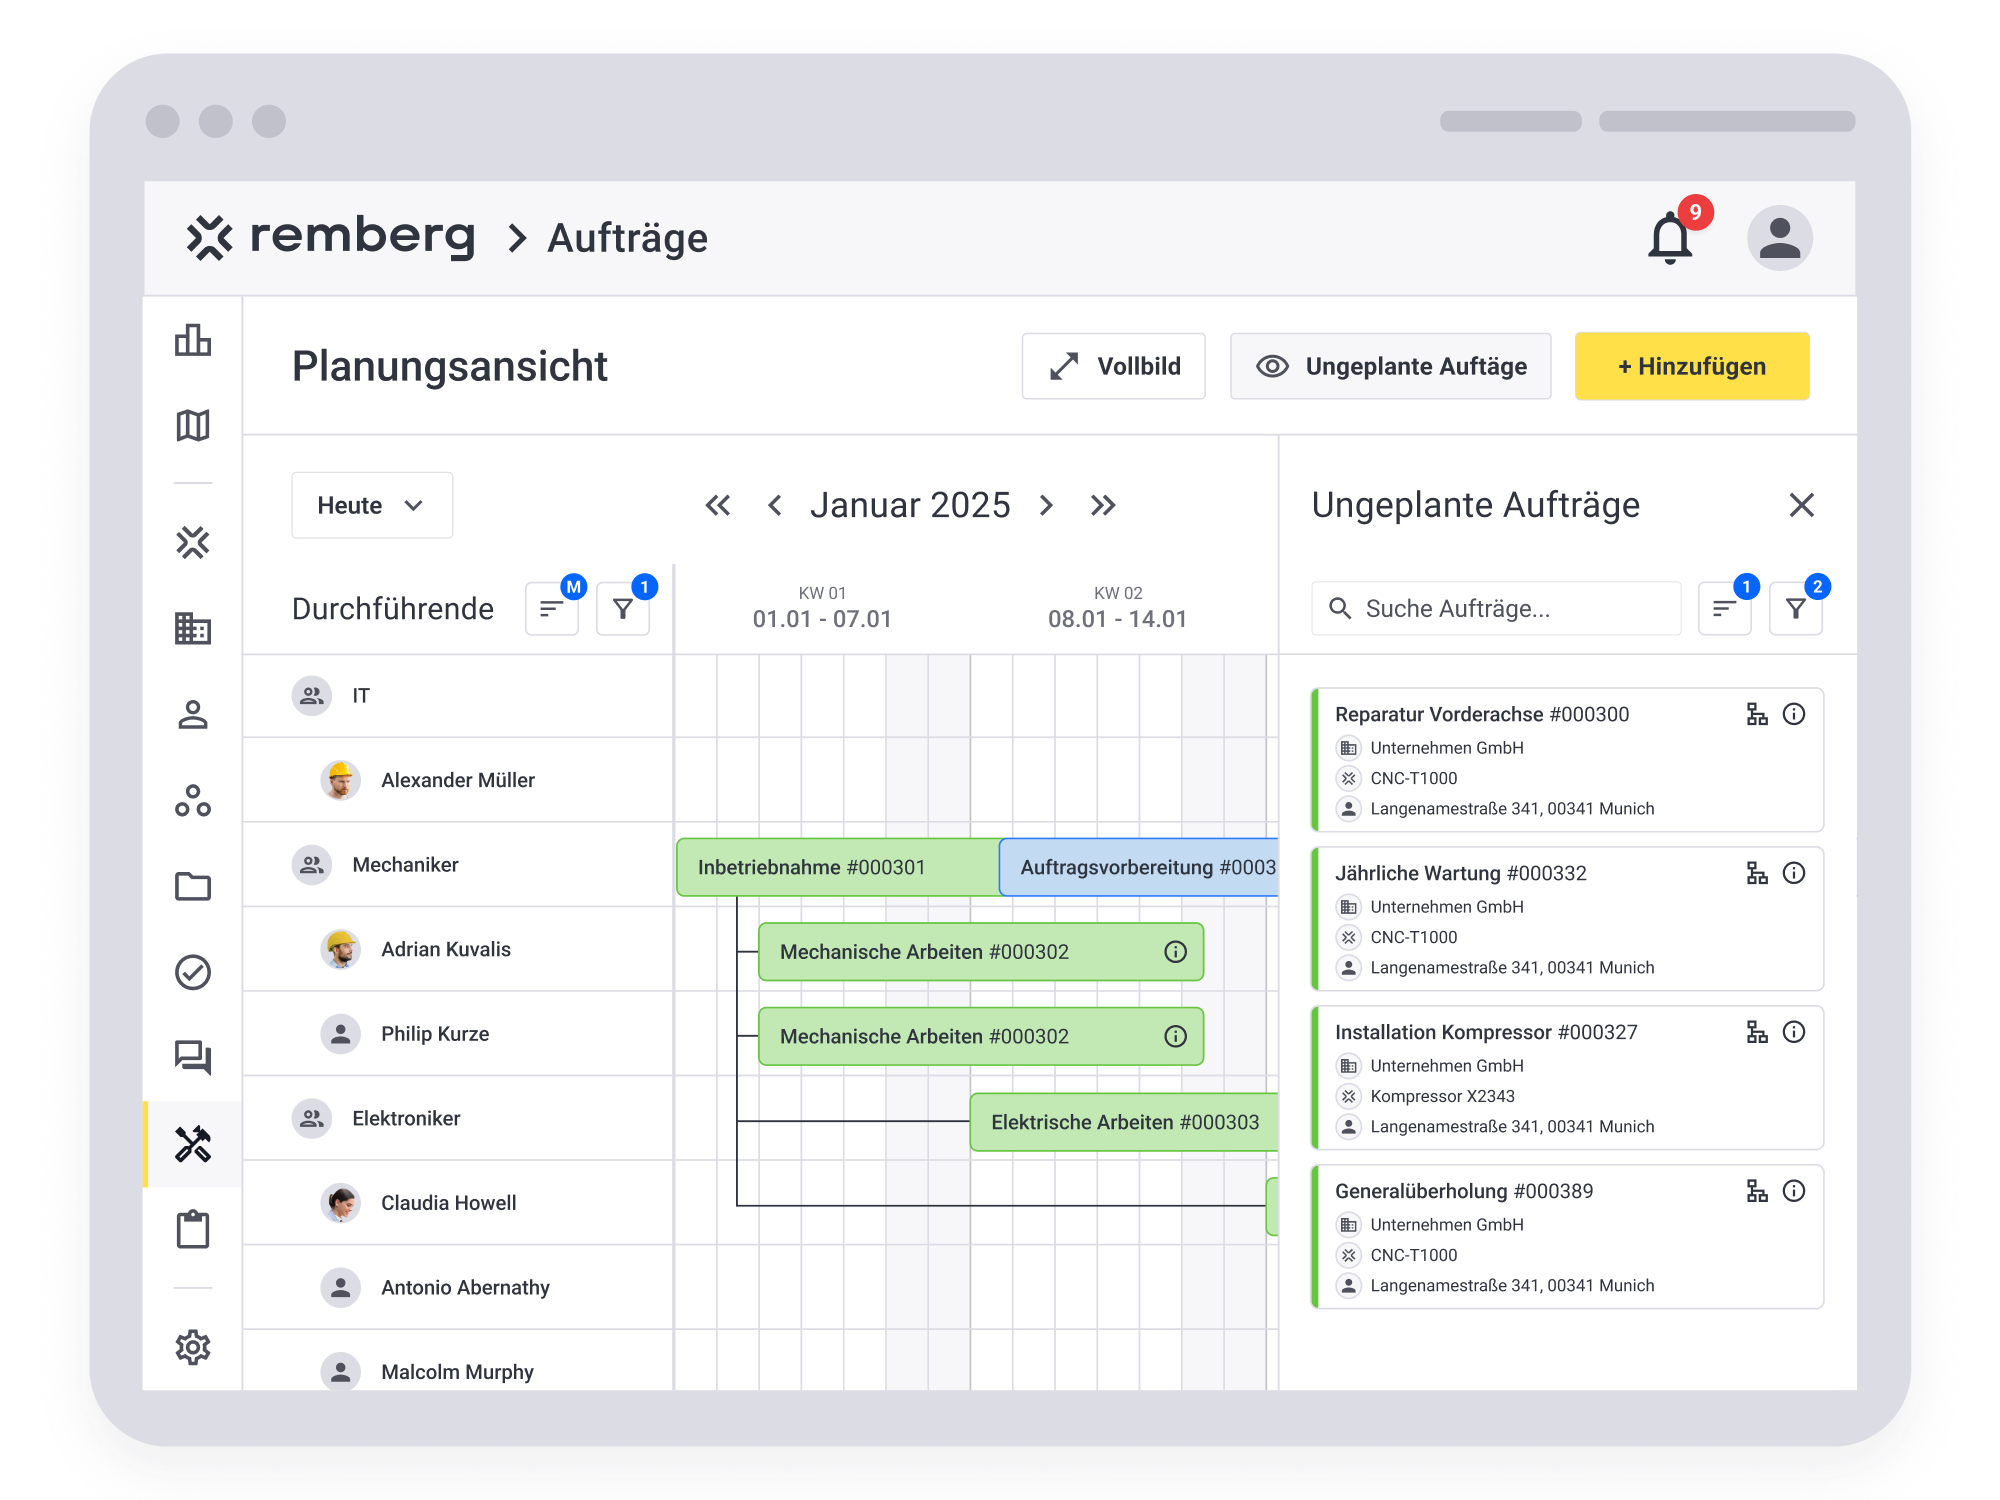Open the map view sidebar icon
Viewport: 2000px width, 1500px height.
[193, 426]
